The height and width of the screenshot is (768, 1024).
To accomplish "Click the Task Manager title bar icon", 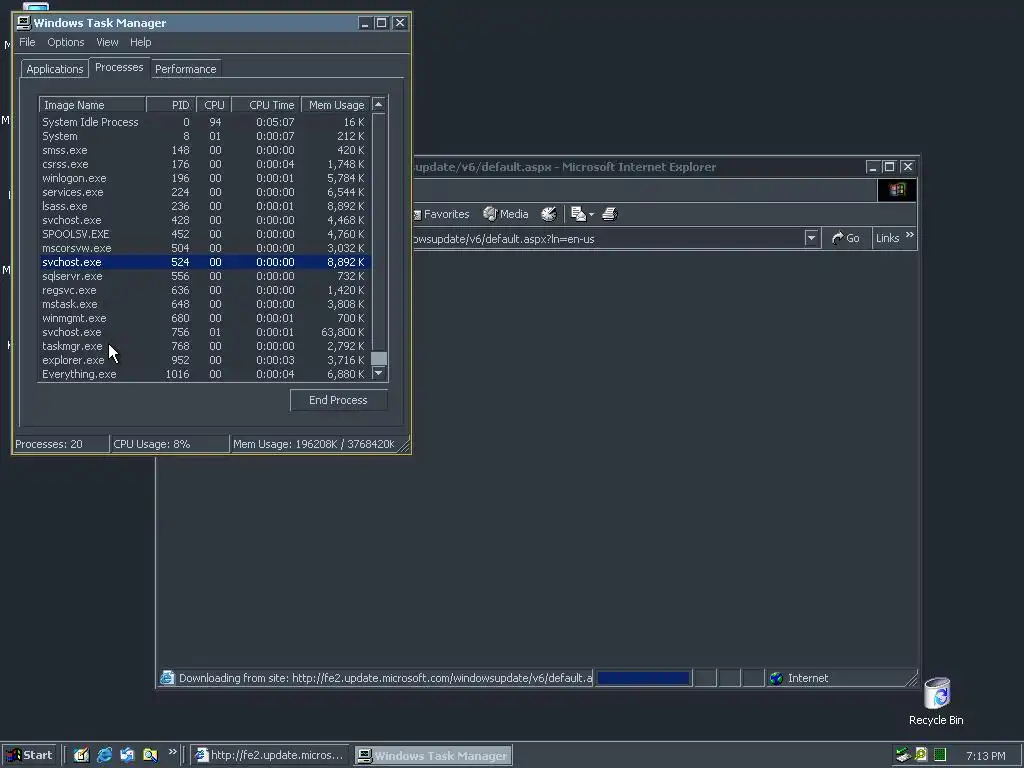I will coord(24,23).
